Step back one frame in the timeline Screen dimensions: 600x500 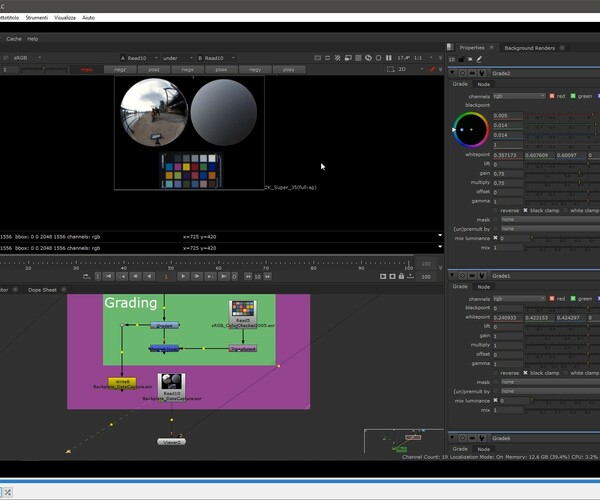(x=135, y=276)
